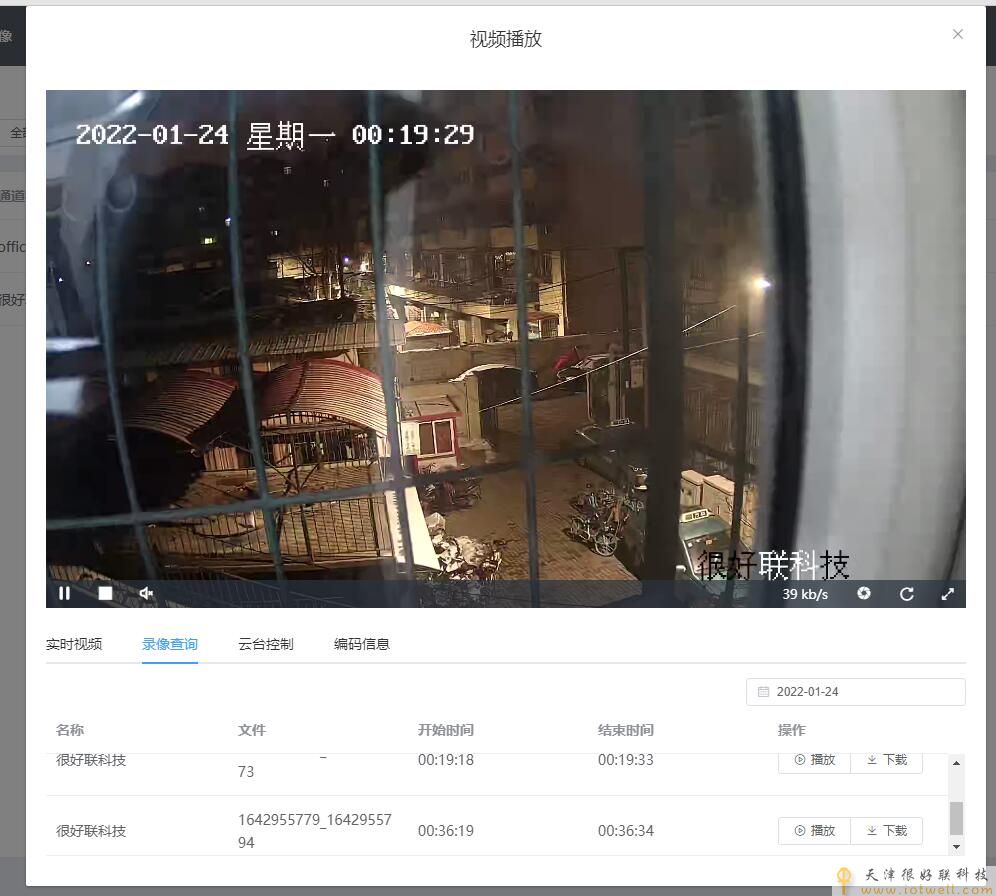Open the 云台控制 tab
This screenshot has width=996, height=896.
point(266,644)
